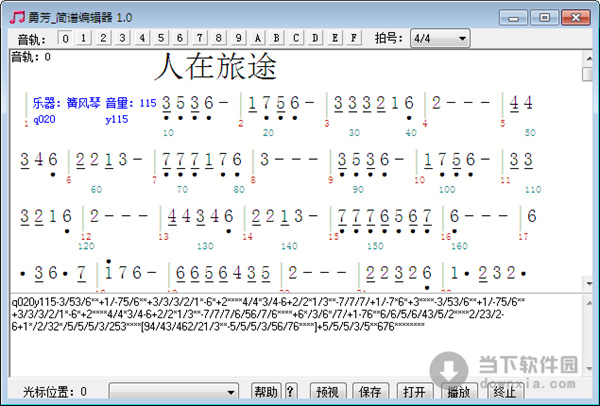Click the question mark button
The height and width of the screenshot is (406, 600).
point(291,391)
